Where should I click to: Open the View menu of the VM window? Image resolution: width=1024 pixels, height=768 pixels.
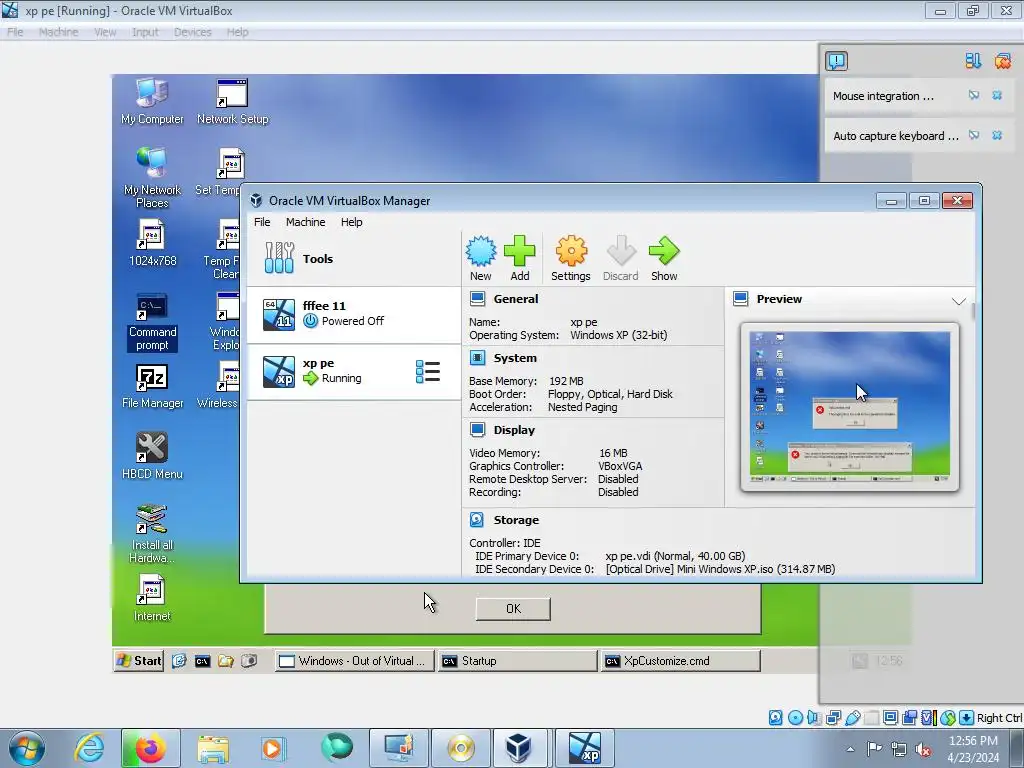(105, 32)
